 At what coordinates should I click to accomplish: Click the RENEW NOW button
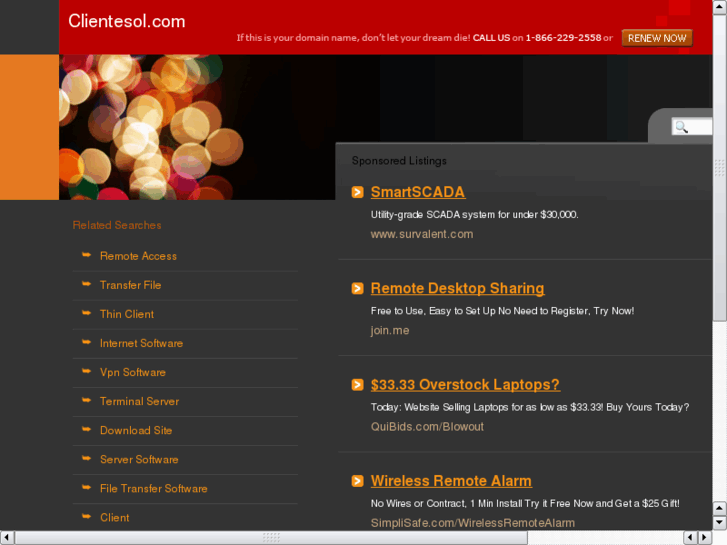click(x=657, y=38)
